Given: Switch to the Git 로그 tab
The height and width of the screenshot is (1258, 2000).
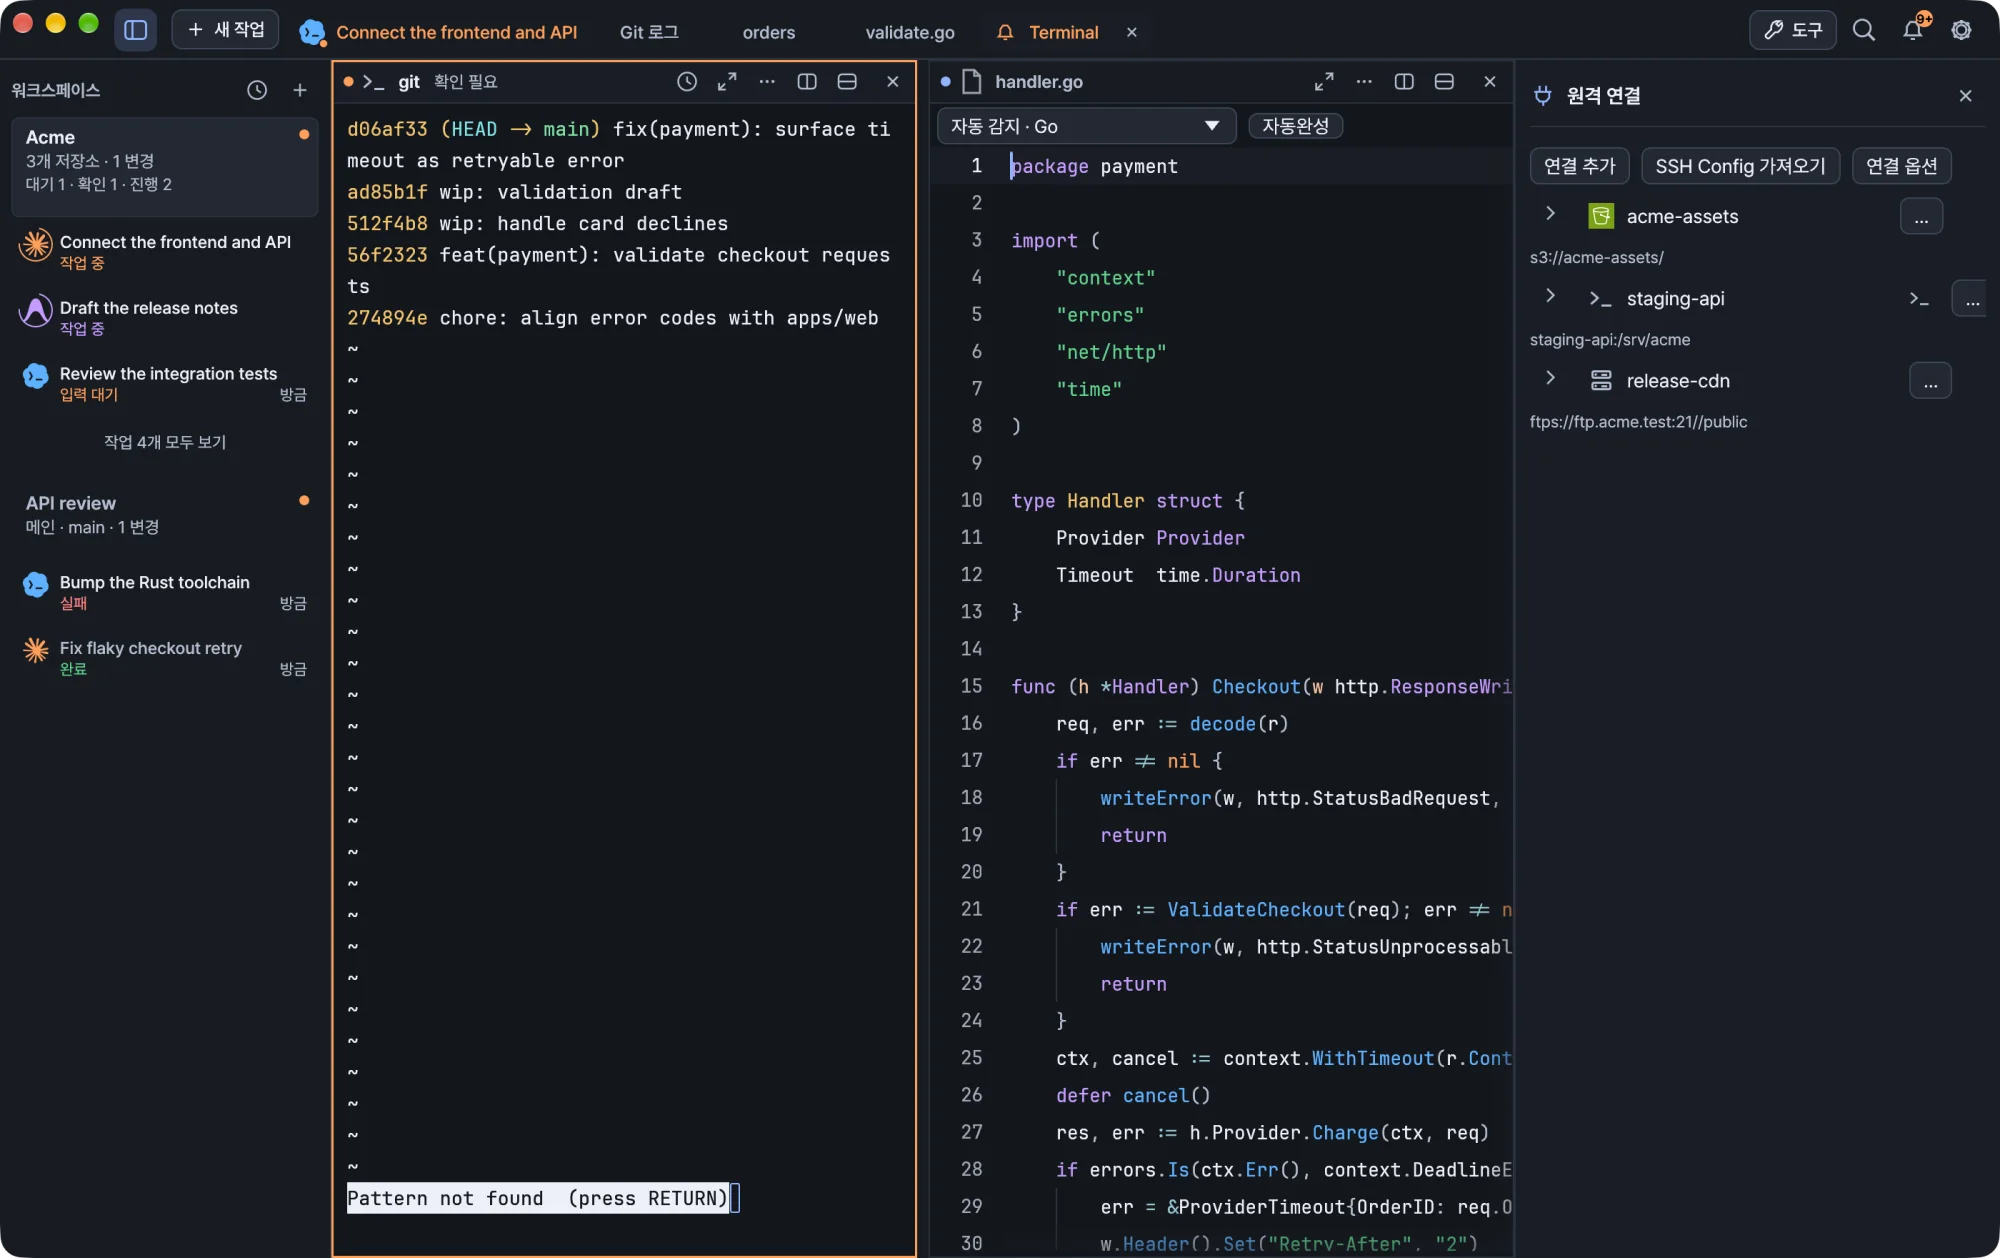Looking at the screenshot, I should (x=649, y=32).
